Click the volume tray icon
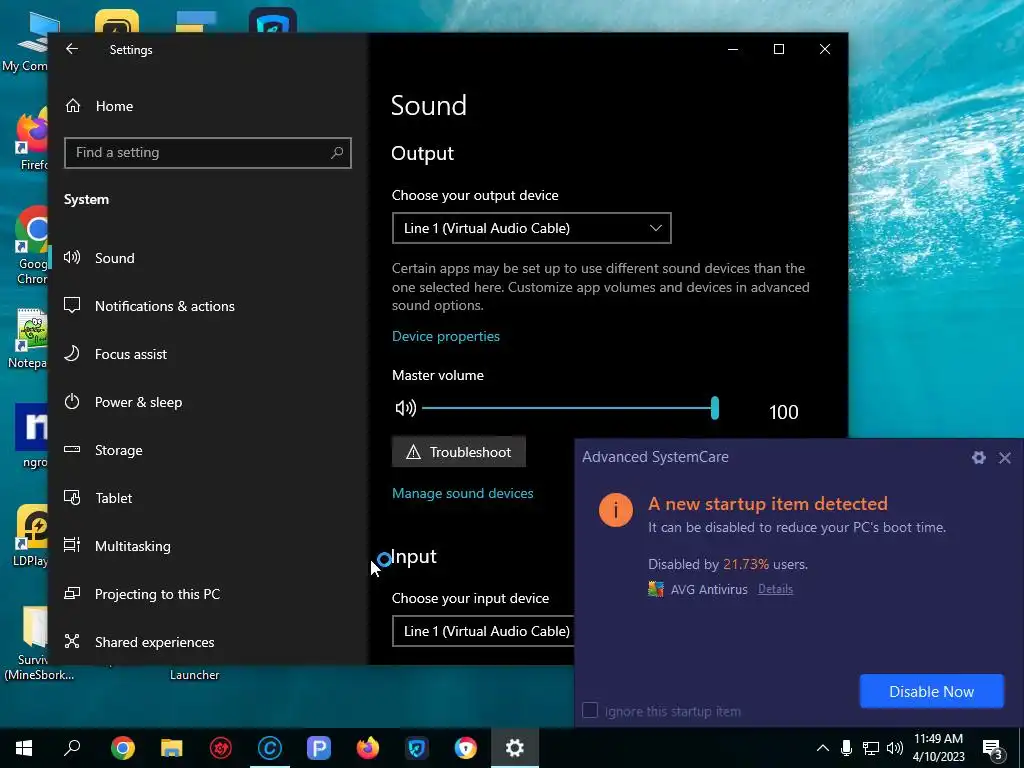The width and height of the screenshot is (1024, 768). coord(895,748)
